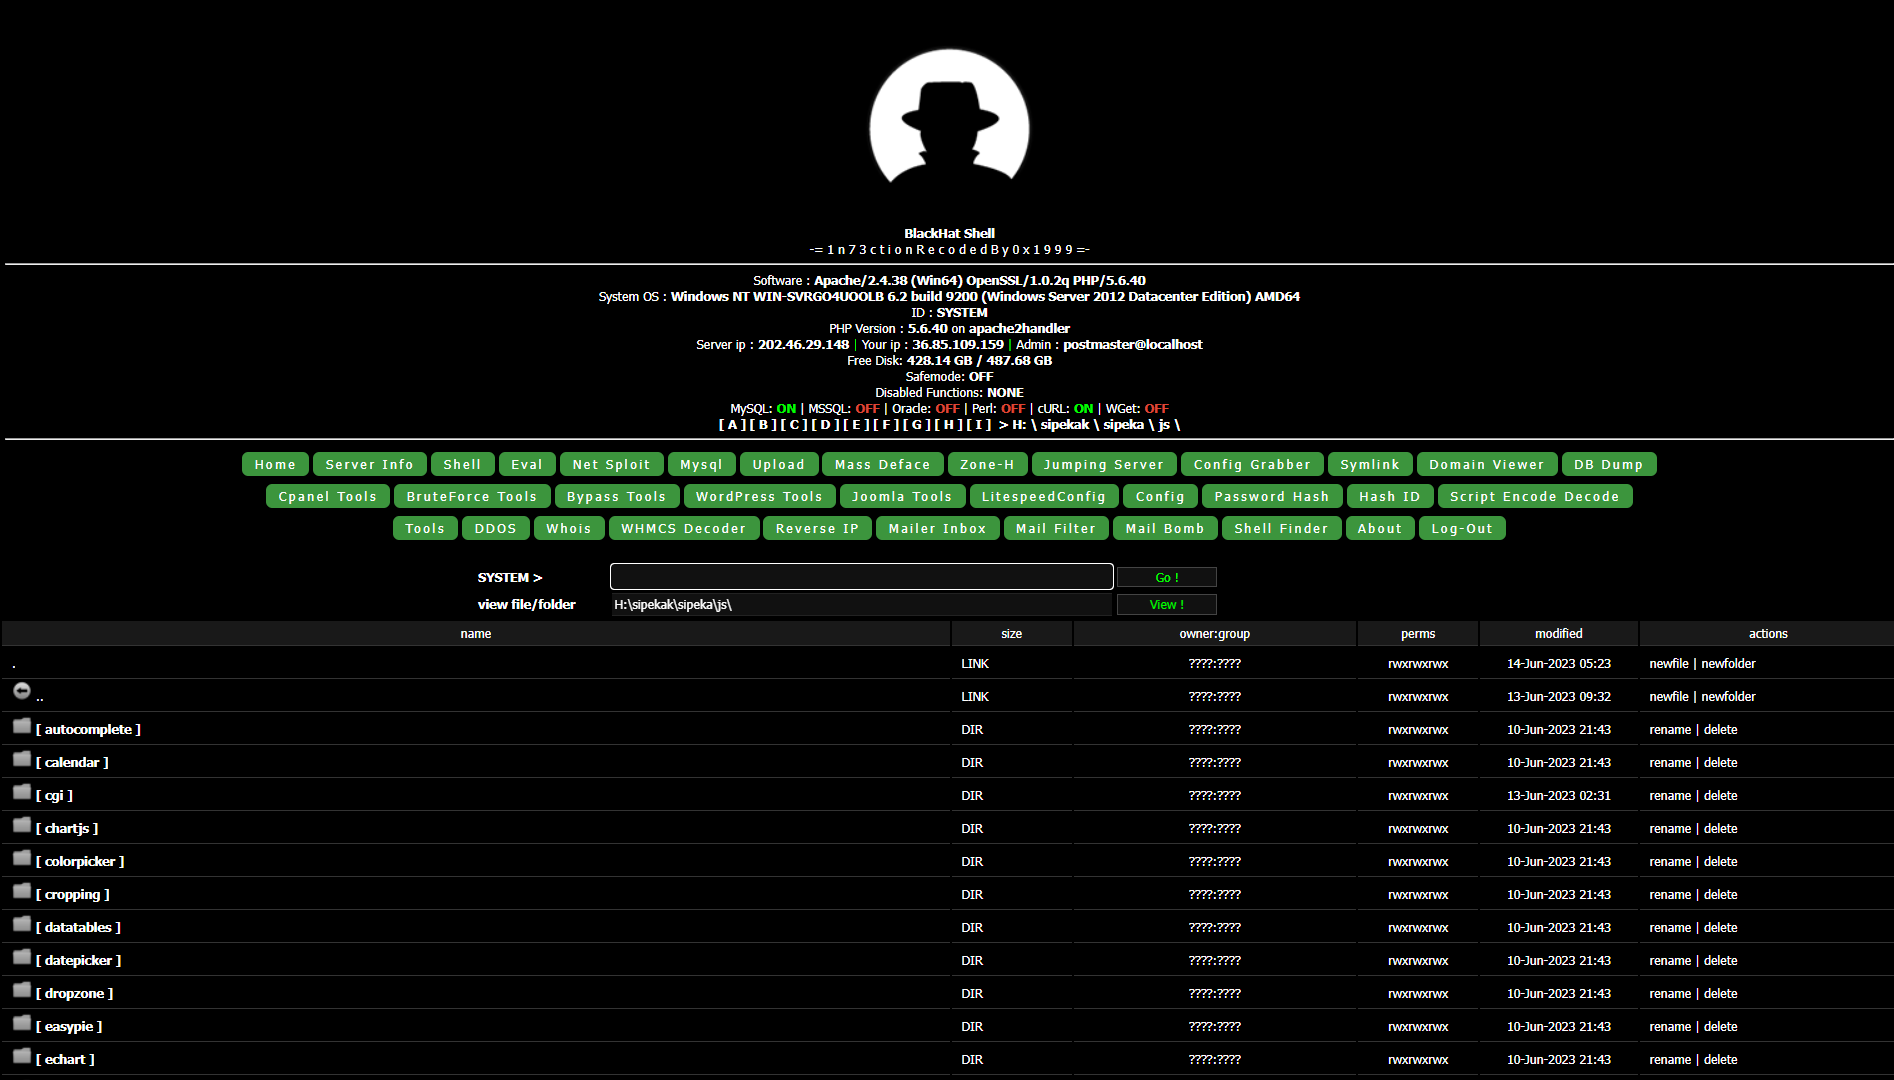1894x1080 pixels.
Task: Click the BlackHat Shell logo image
Action: 949,118
